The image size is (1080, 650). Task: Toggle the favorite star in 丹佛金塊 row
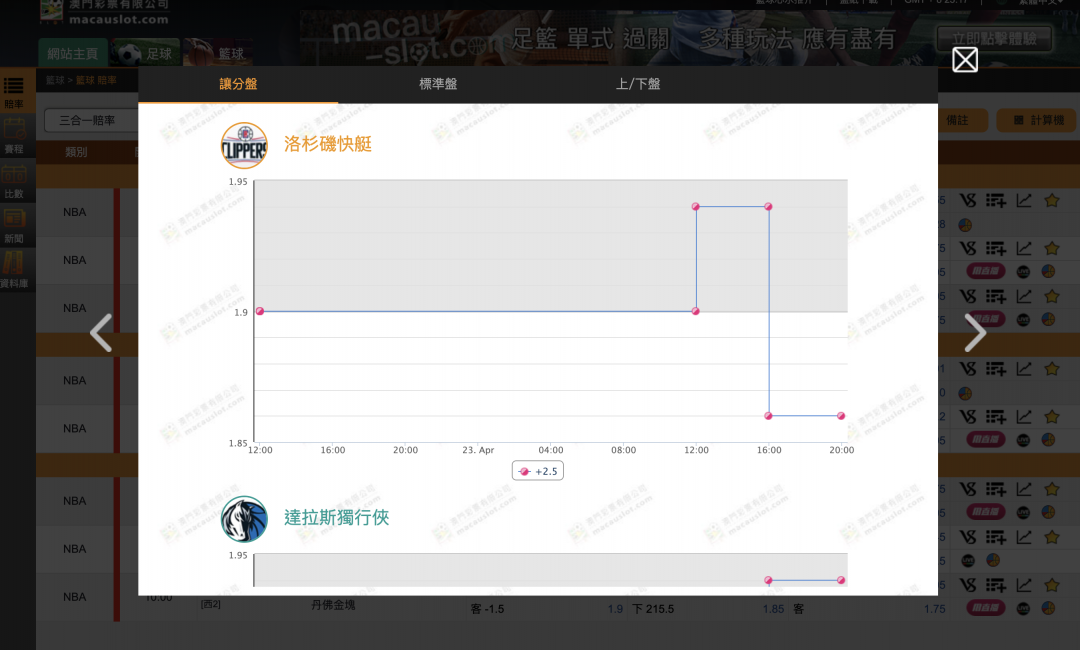(x=1052, y=585)
